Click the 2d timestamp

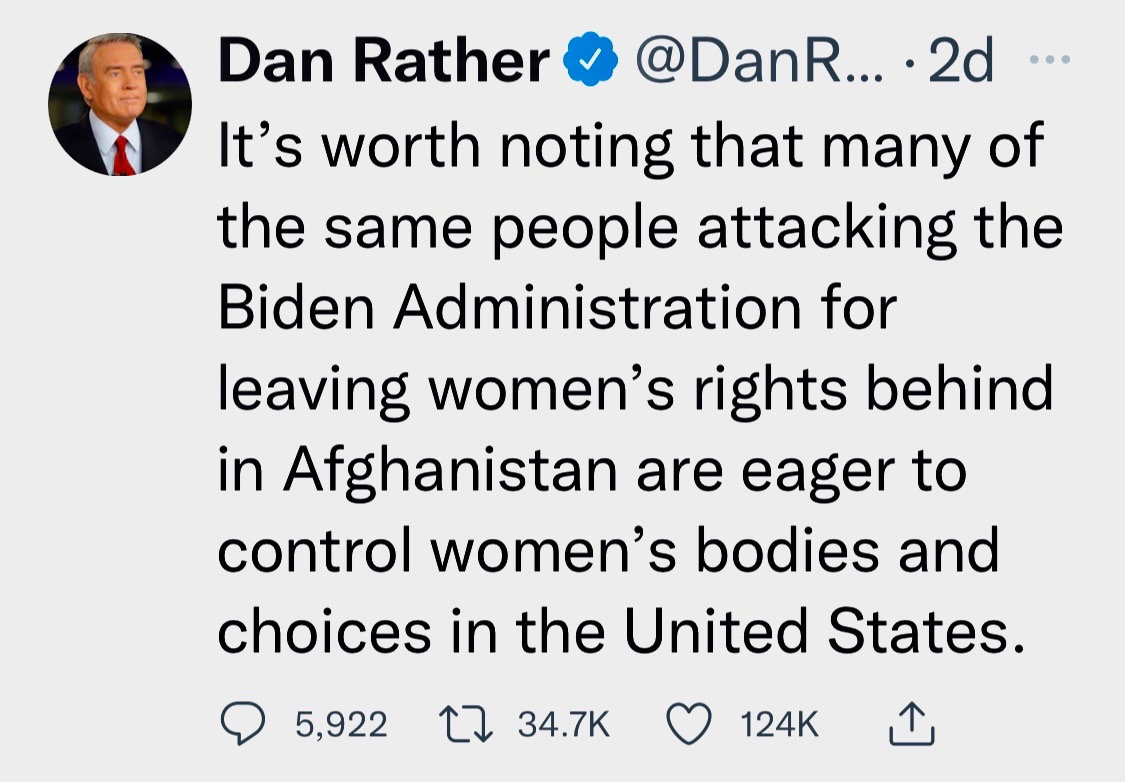pos(962,65)
